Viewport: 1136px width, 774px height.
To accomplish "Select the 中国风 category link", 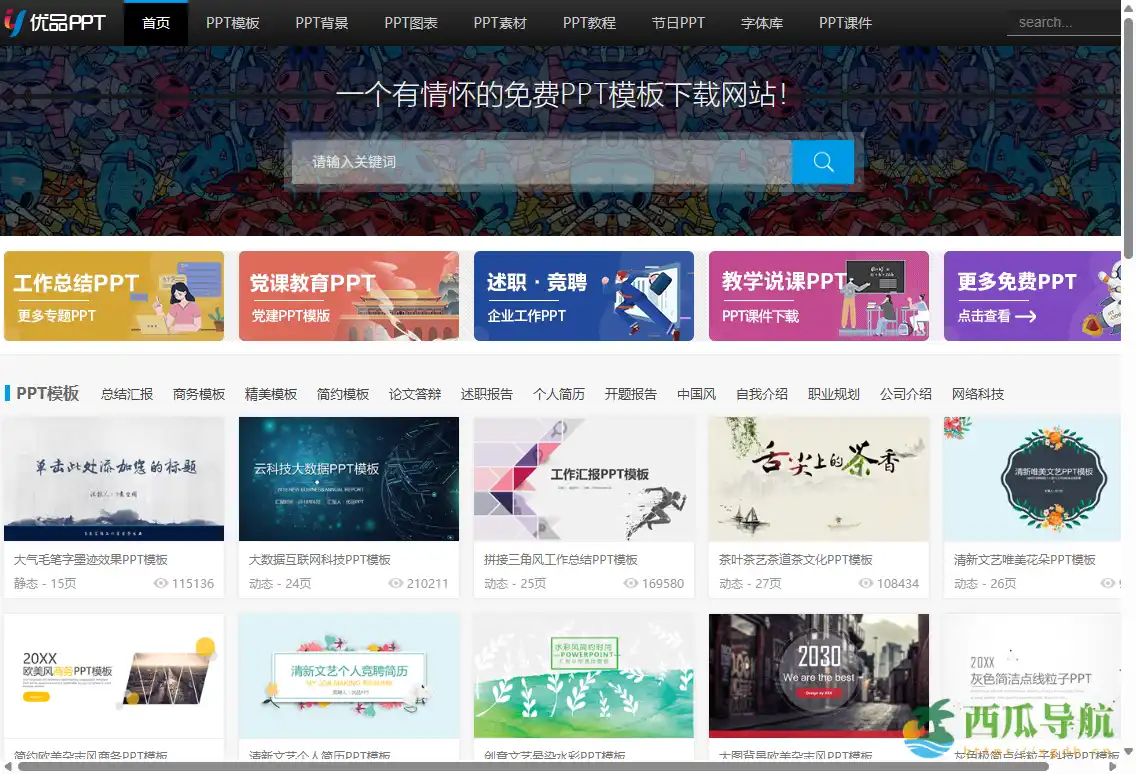I will (x=697, y=394).
